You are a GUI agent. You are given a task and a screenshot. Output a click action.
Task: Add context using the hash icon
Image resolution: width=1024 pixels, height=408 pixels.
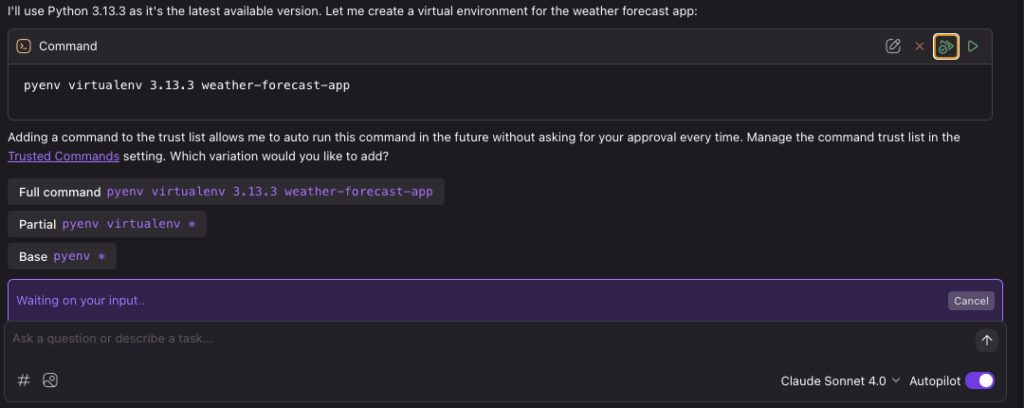24,380
